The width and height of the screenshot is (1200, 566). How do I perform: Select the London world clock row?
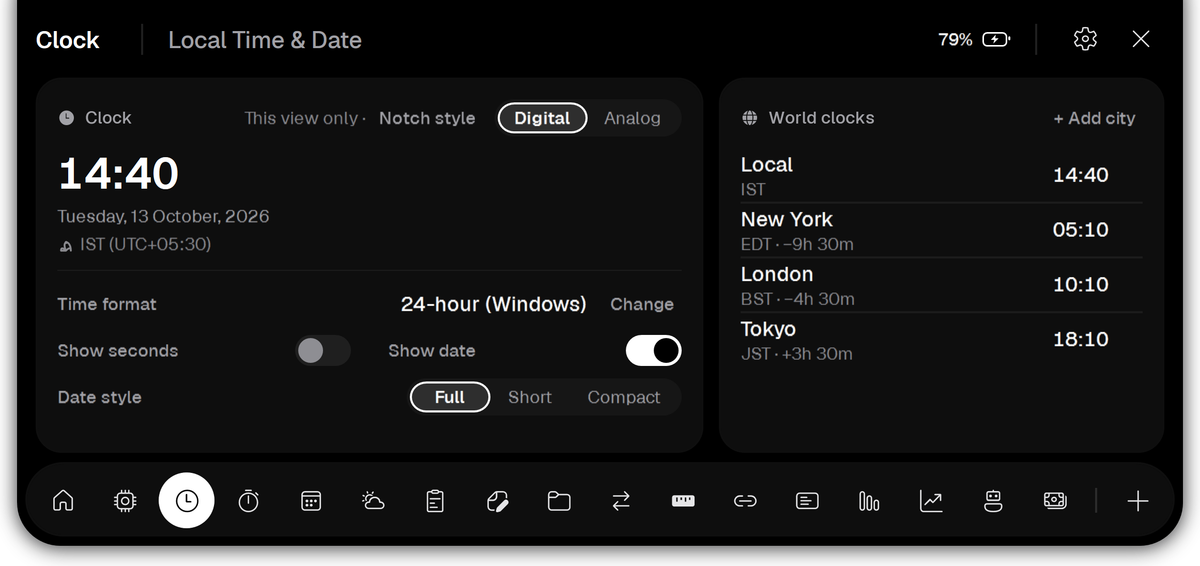click(x=941, y=285)
